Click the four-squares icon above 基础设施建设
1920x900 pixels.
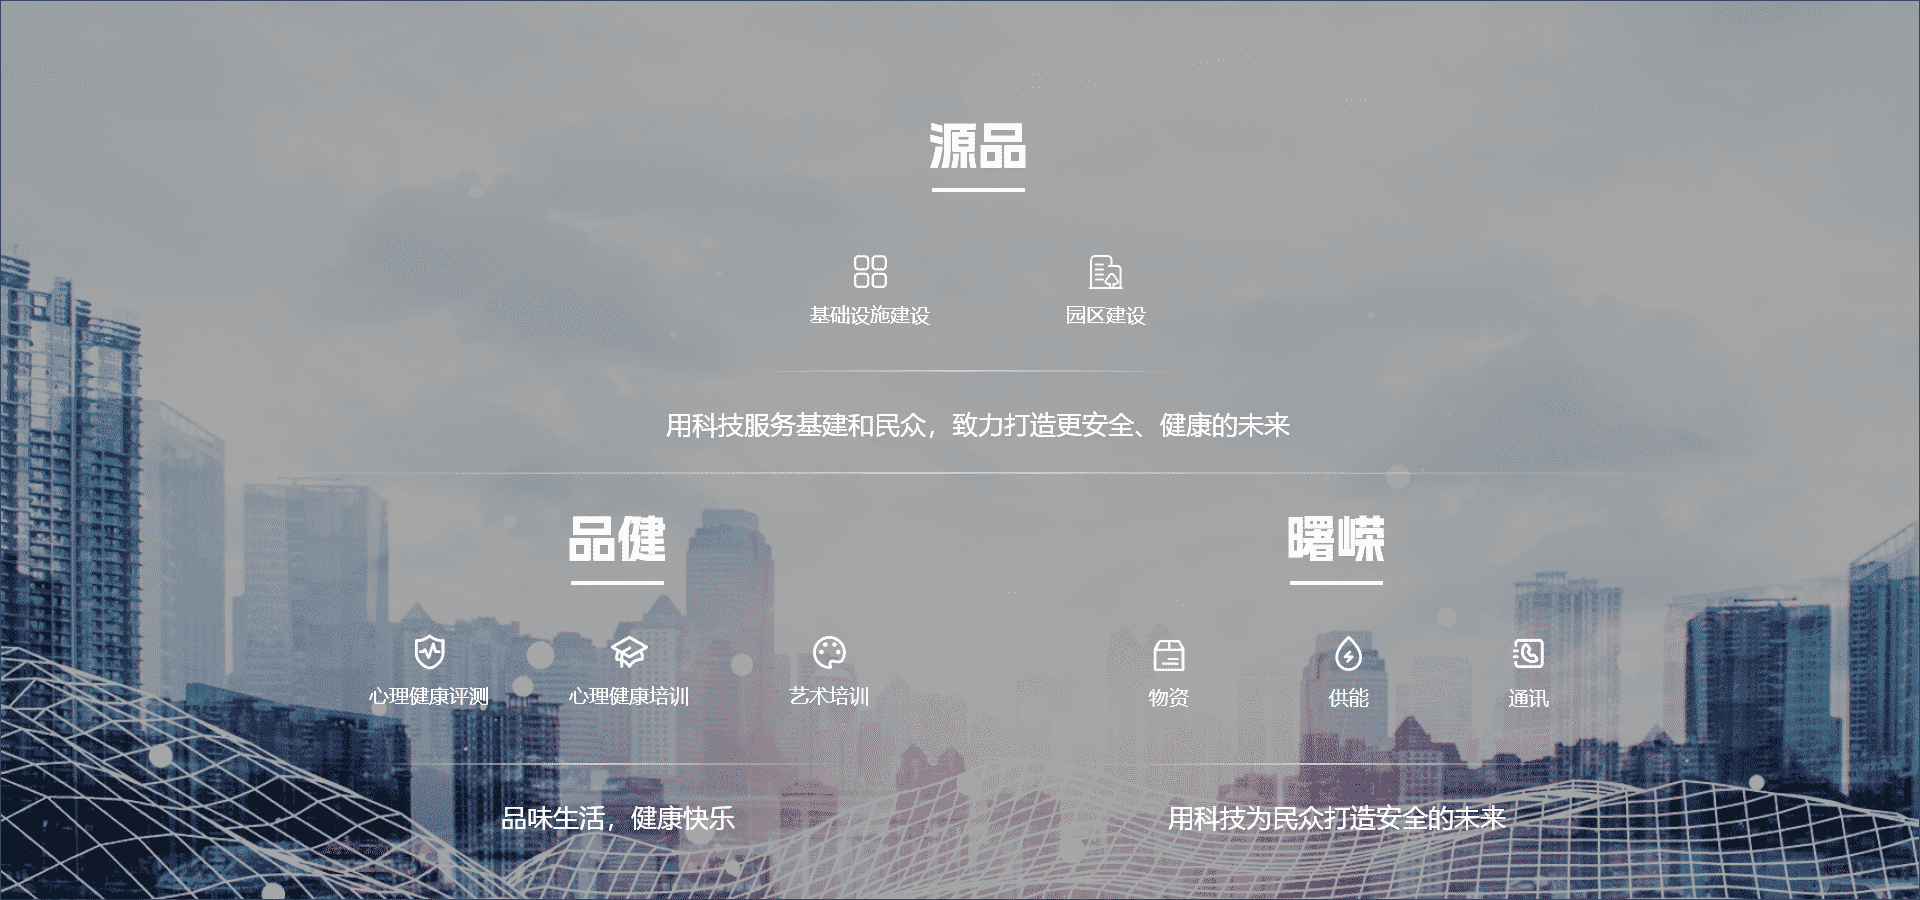[x=870, y=271]
